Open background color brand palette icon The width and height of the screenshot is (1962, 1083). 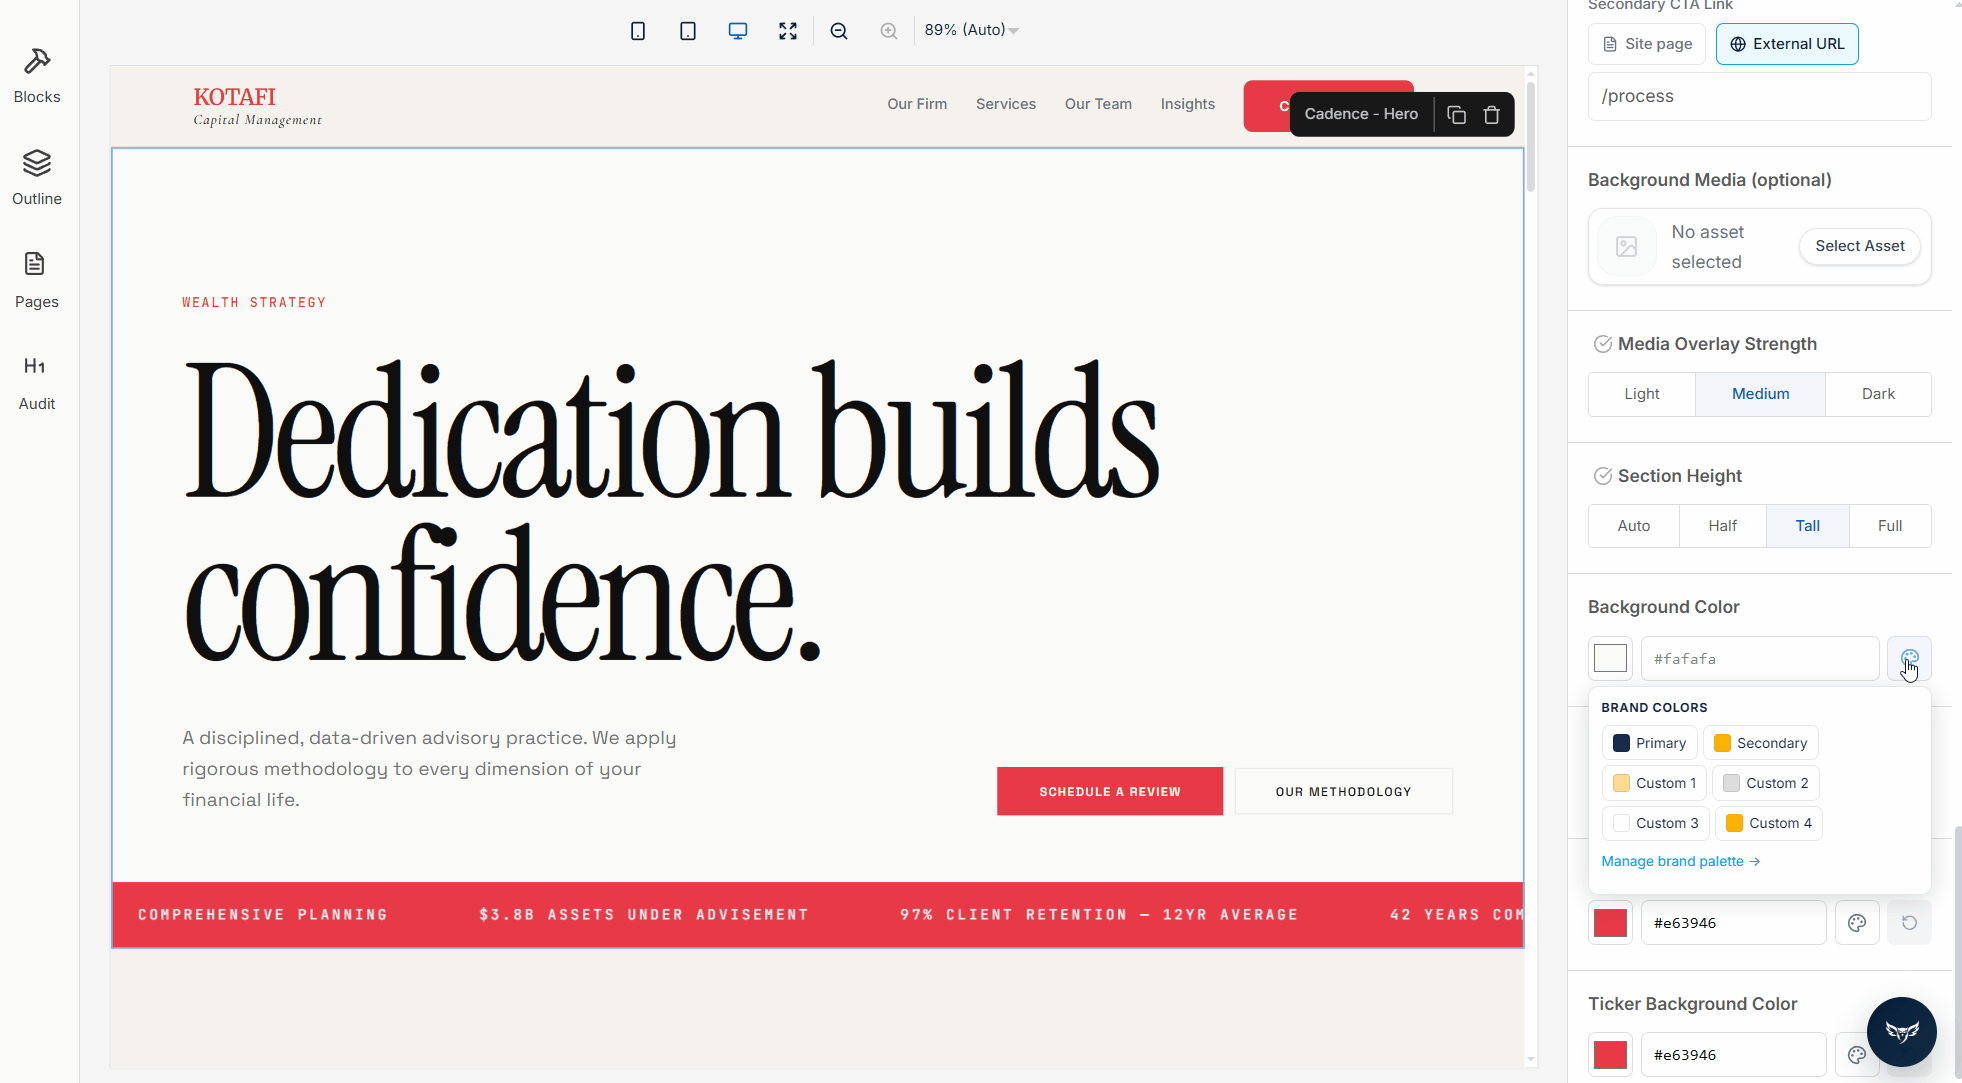tap(1909, 658)
